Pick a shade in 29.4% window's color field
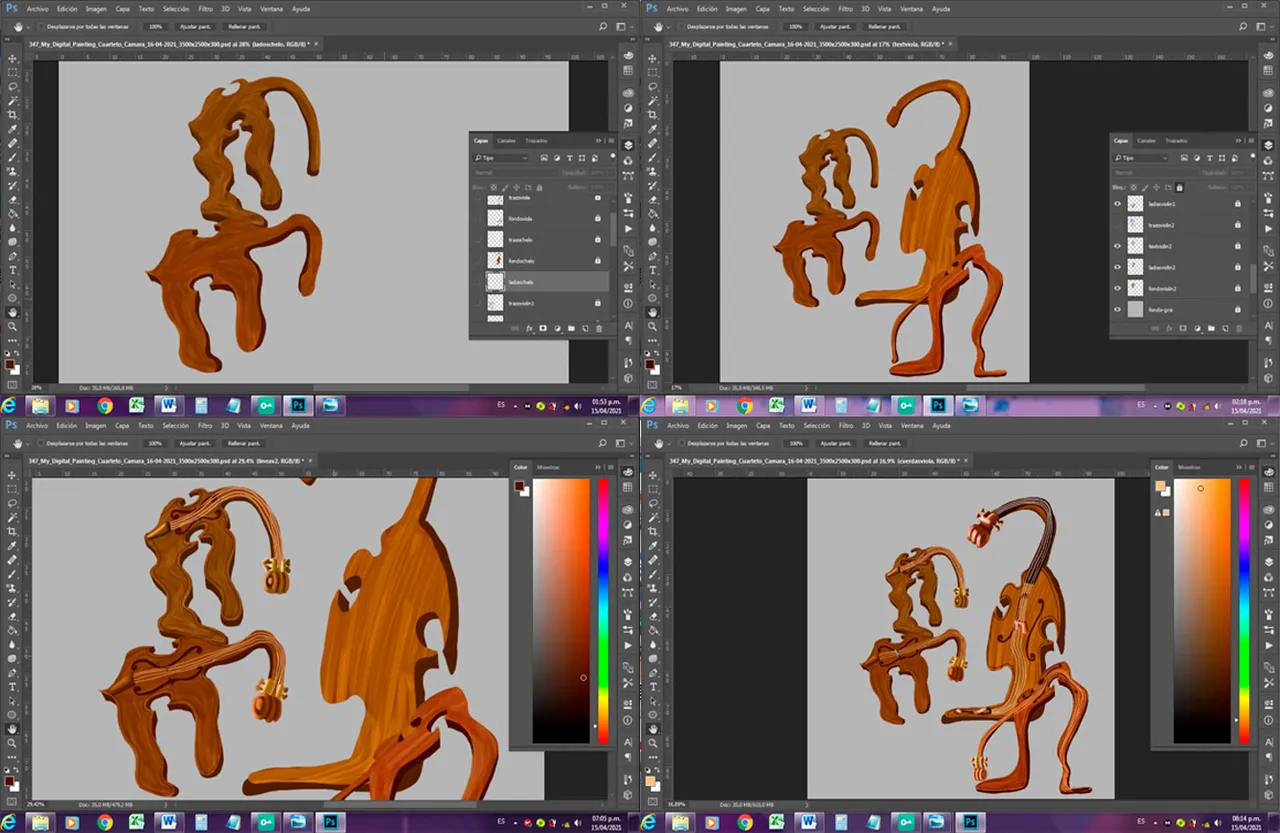Image resolution: width=1280 pixels, height=833 pixels. click(x=561, y=611)
